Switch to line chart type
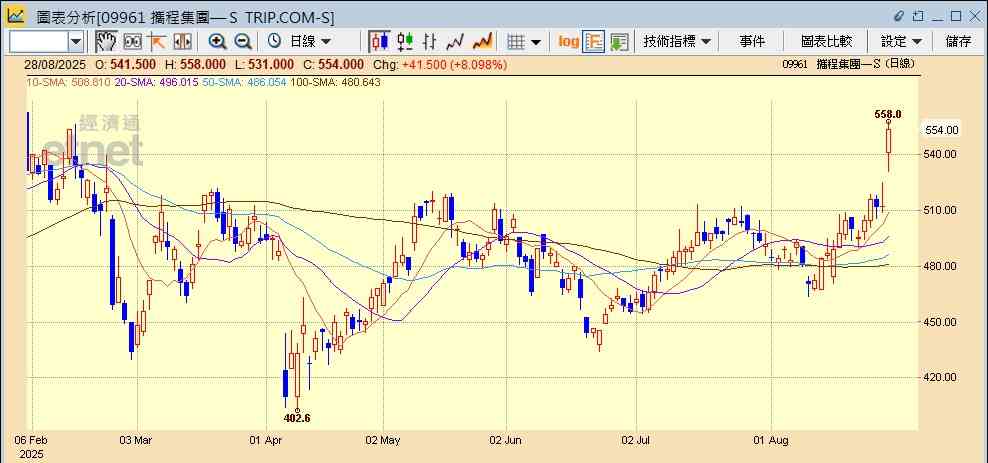The image size is (988, 463). click(455, 42)
